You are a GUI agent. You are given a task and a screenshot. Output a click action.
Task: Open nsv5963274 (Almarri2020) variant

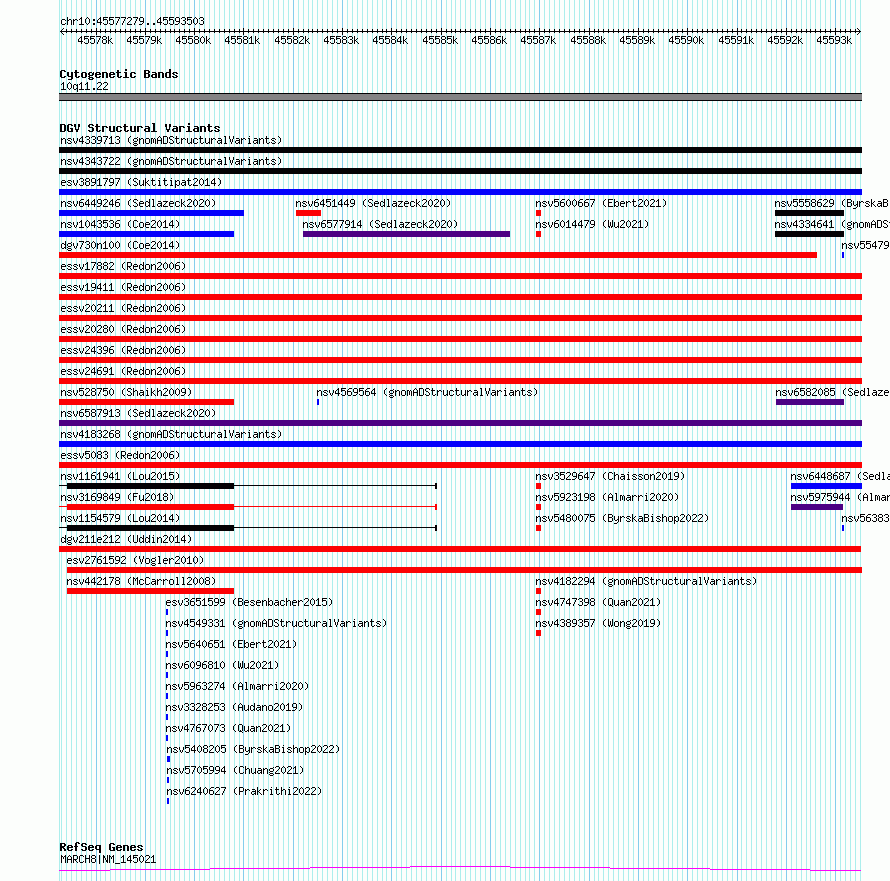237,686
